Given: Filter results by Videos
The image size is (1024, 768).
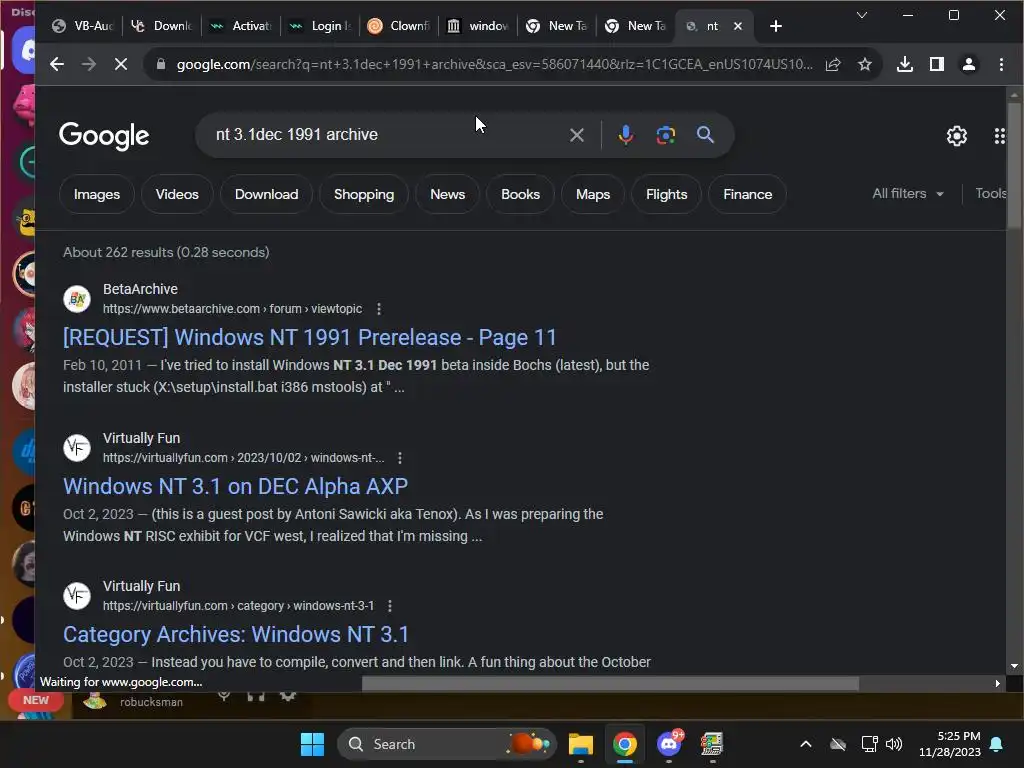Looking at the screenshot, I should pyautogui.click(x=177, y=194).
